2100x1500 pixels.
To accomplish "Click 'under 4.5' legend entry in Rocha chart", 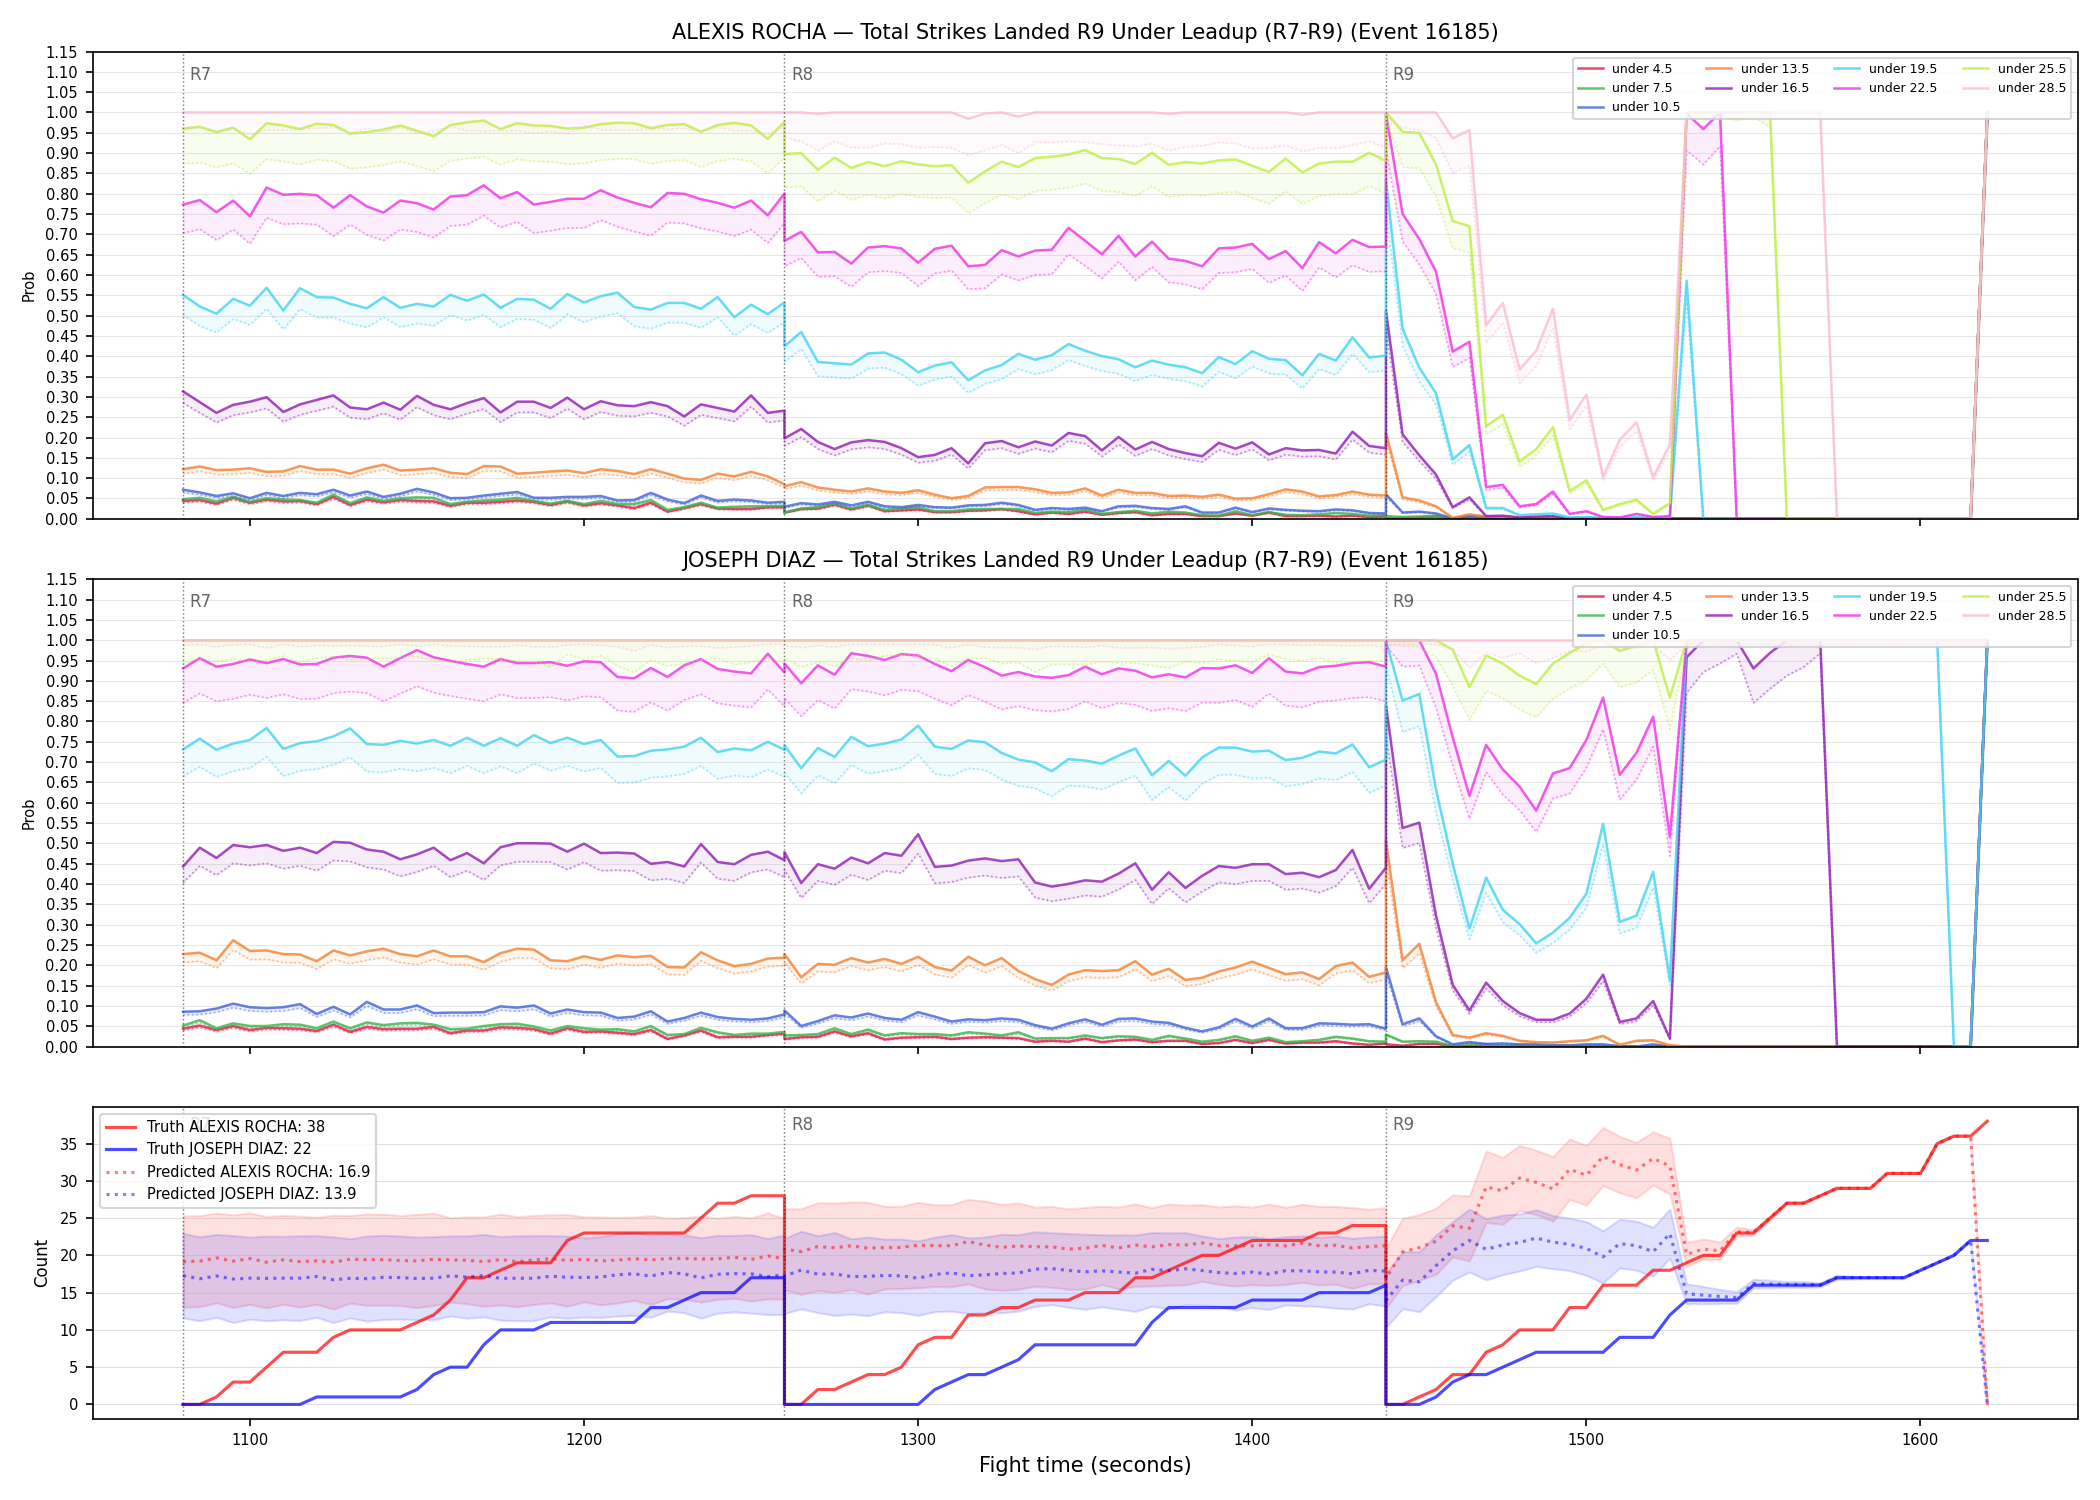I will pyautogui.click(x=1625, y=69).
